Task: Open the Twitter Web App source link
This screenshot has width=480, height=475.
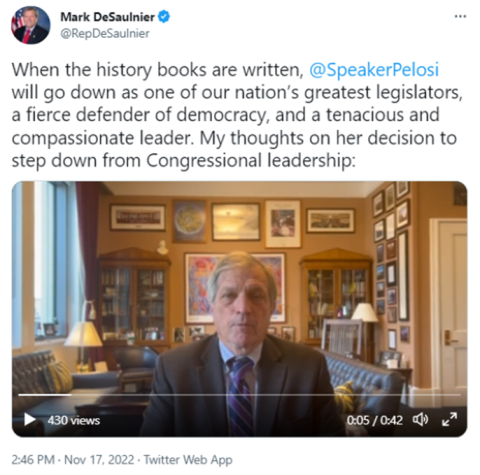Action: tap(188, 460)
